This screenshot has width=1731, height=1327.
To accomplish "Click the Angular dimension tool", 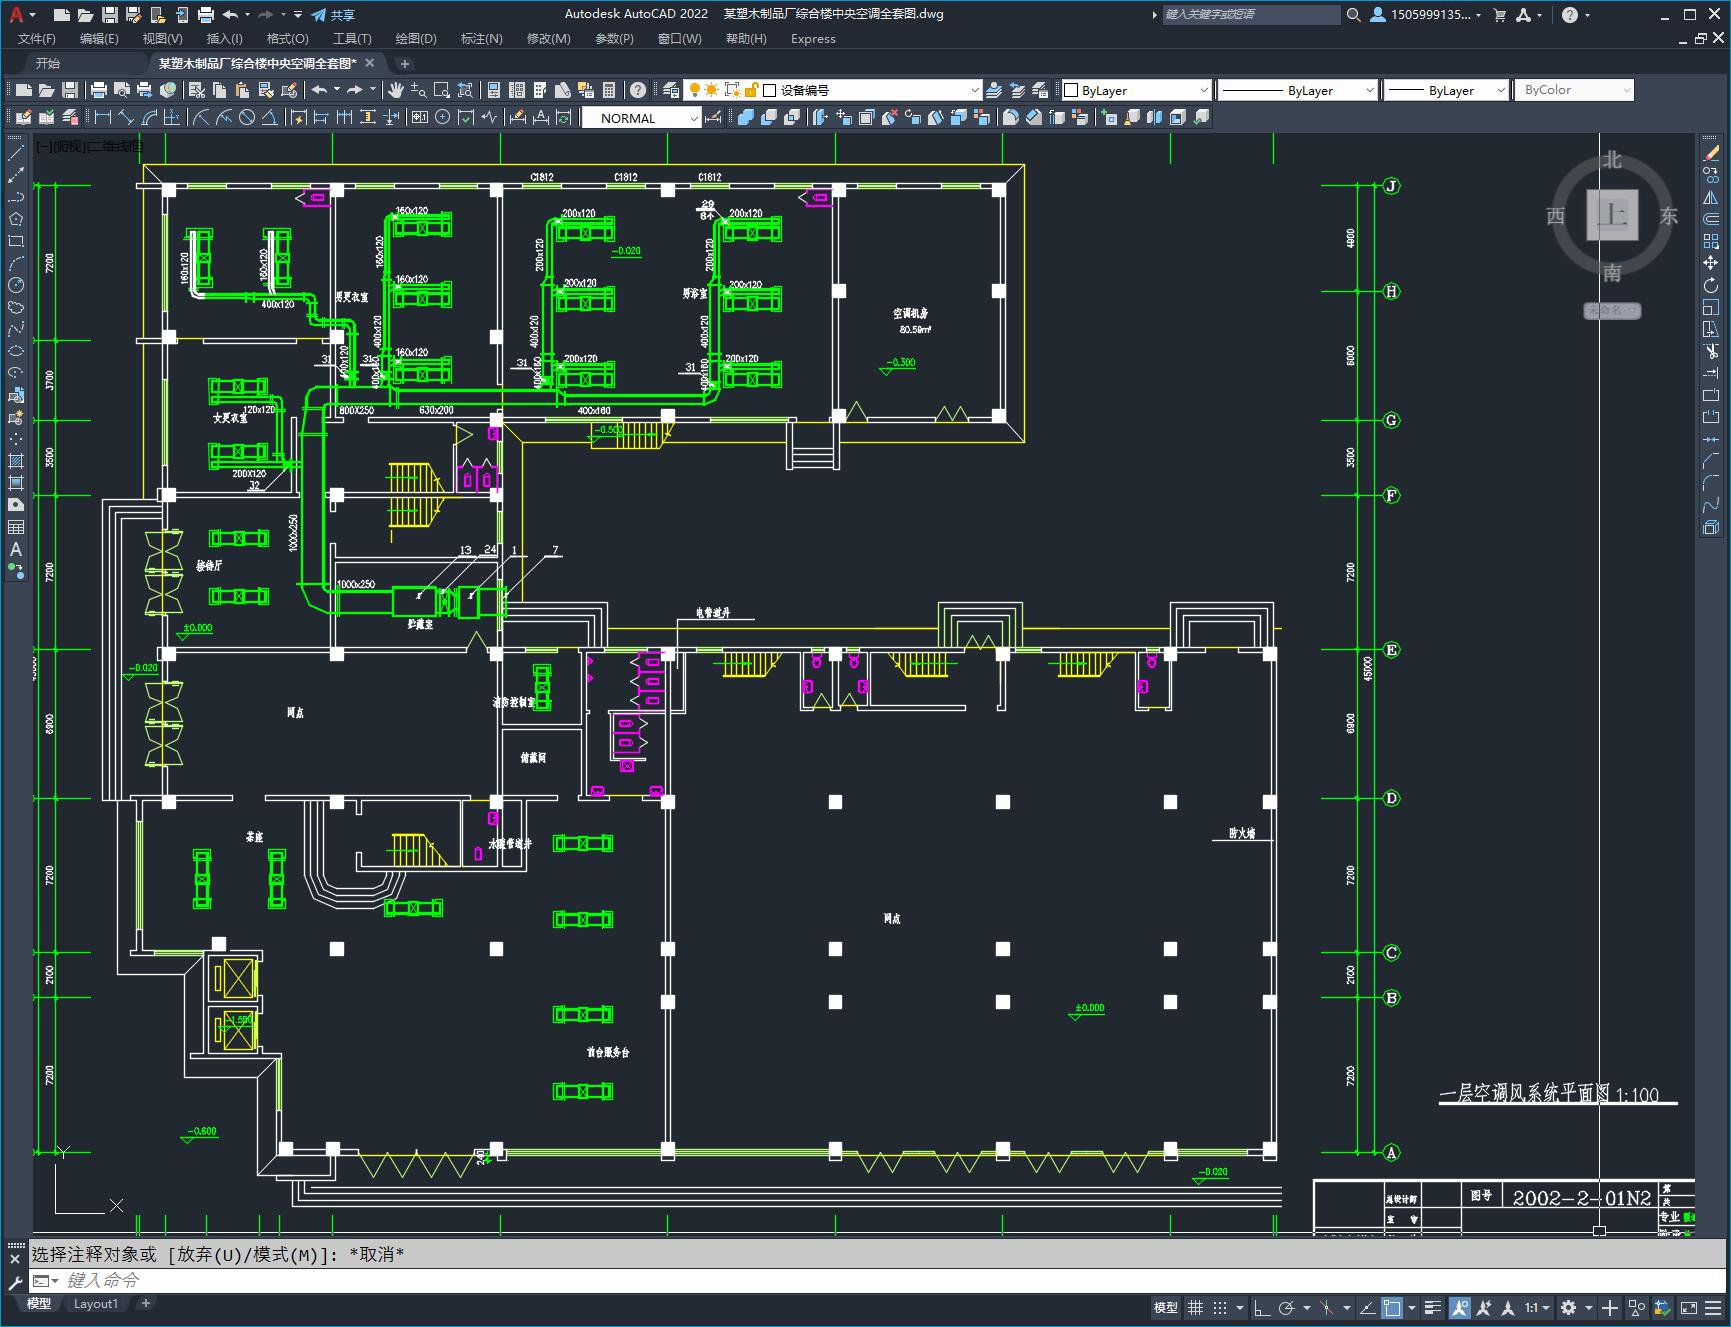I will point(269,118).
